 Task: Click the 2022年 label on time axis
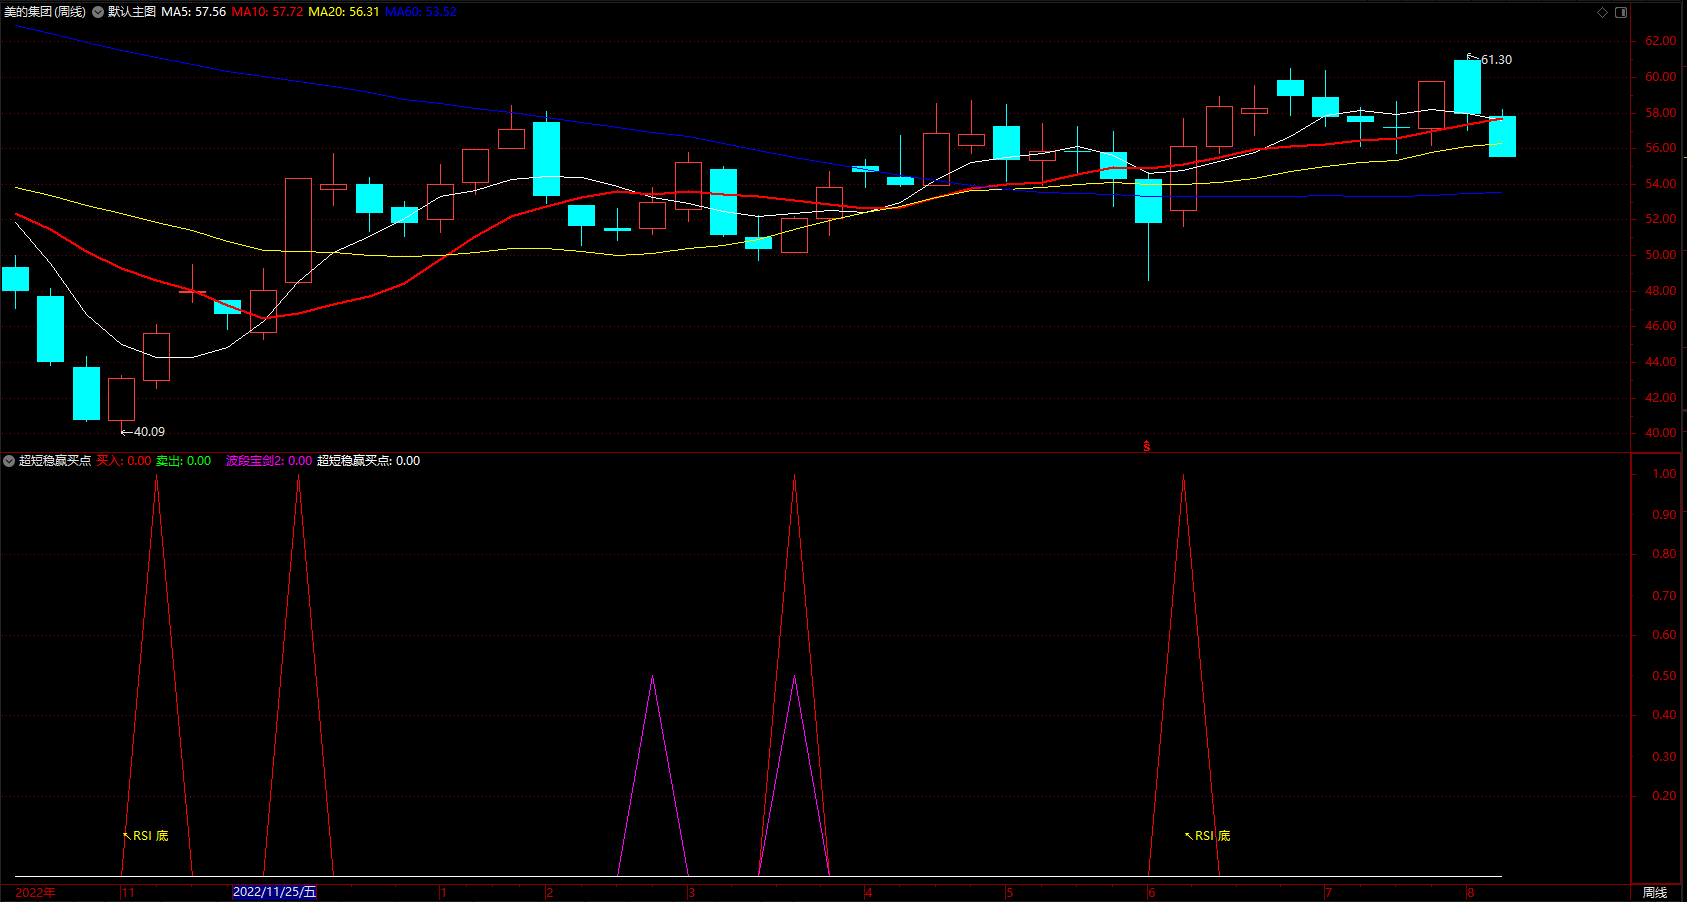click(36, 892)
